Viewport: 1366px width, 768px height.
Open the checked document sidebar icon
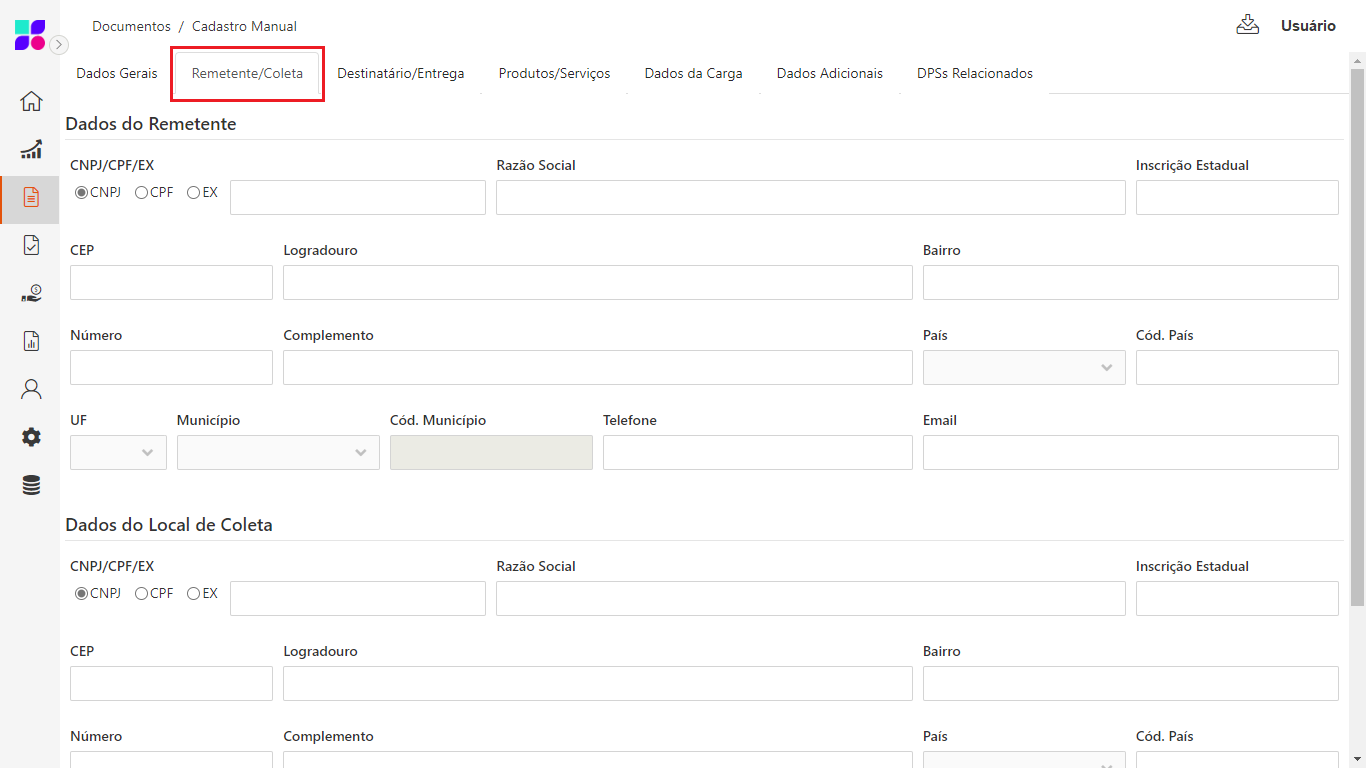point(31,245)
